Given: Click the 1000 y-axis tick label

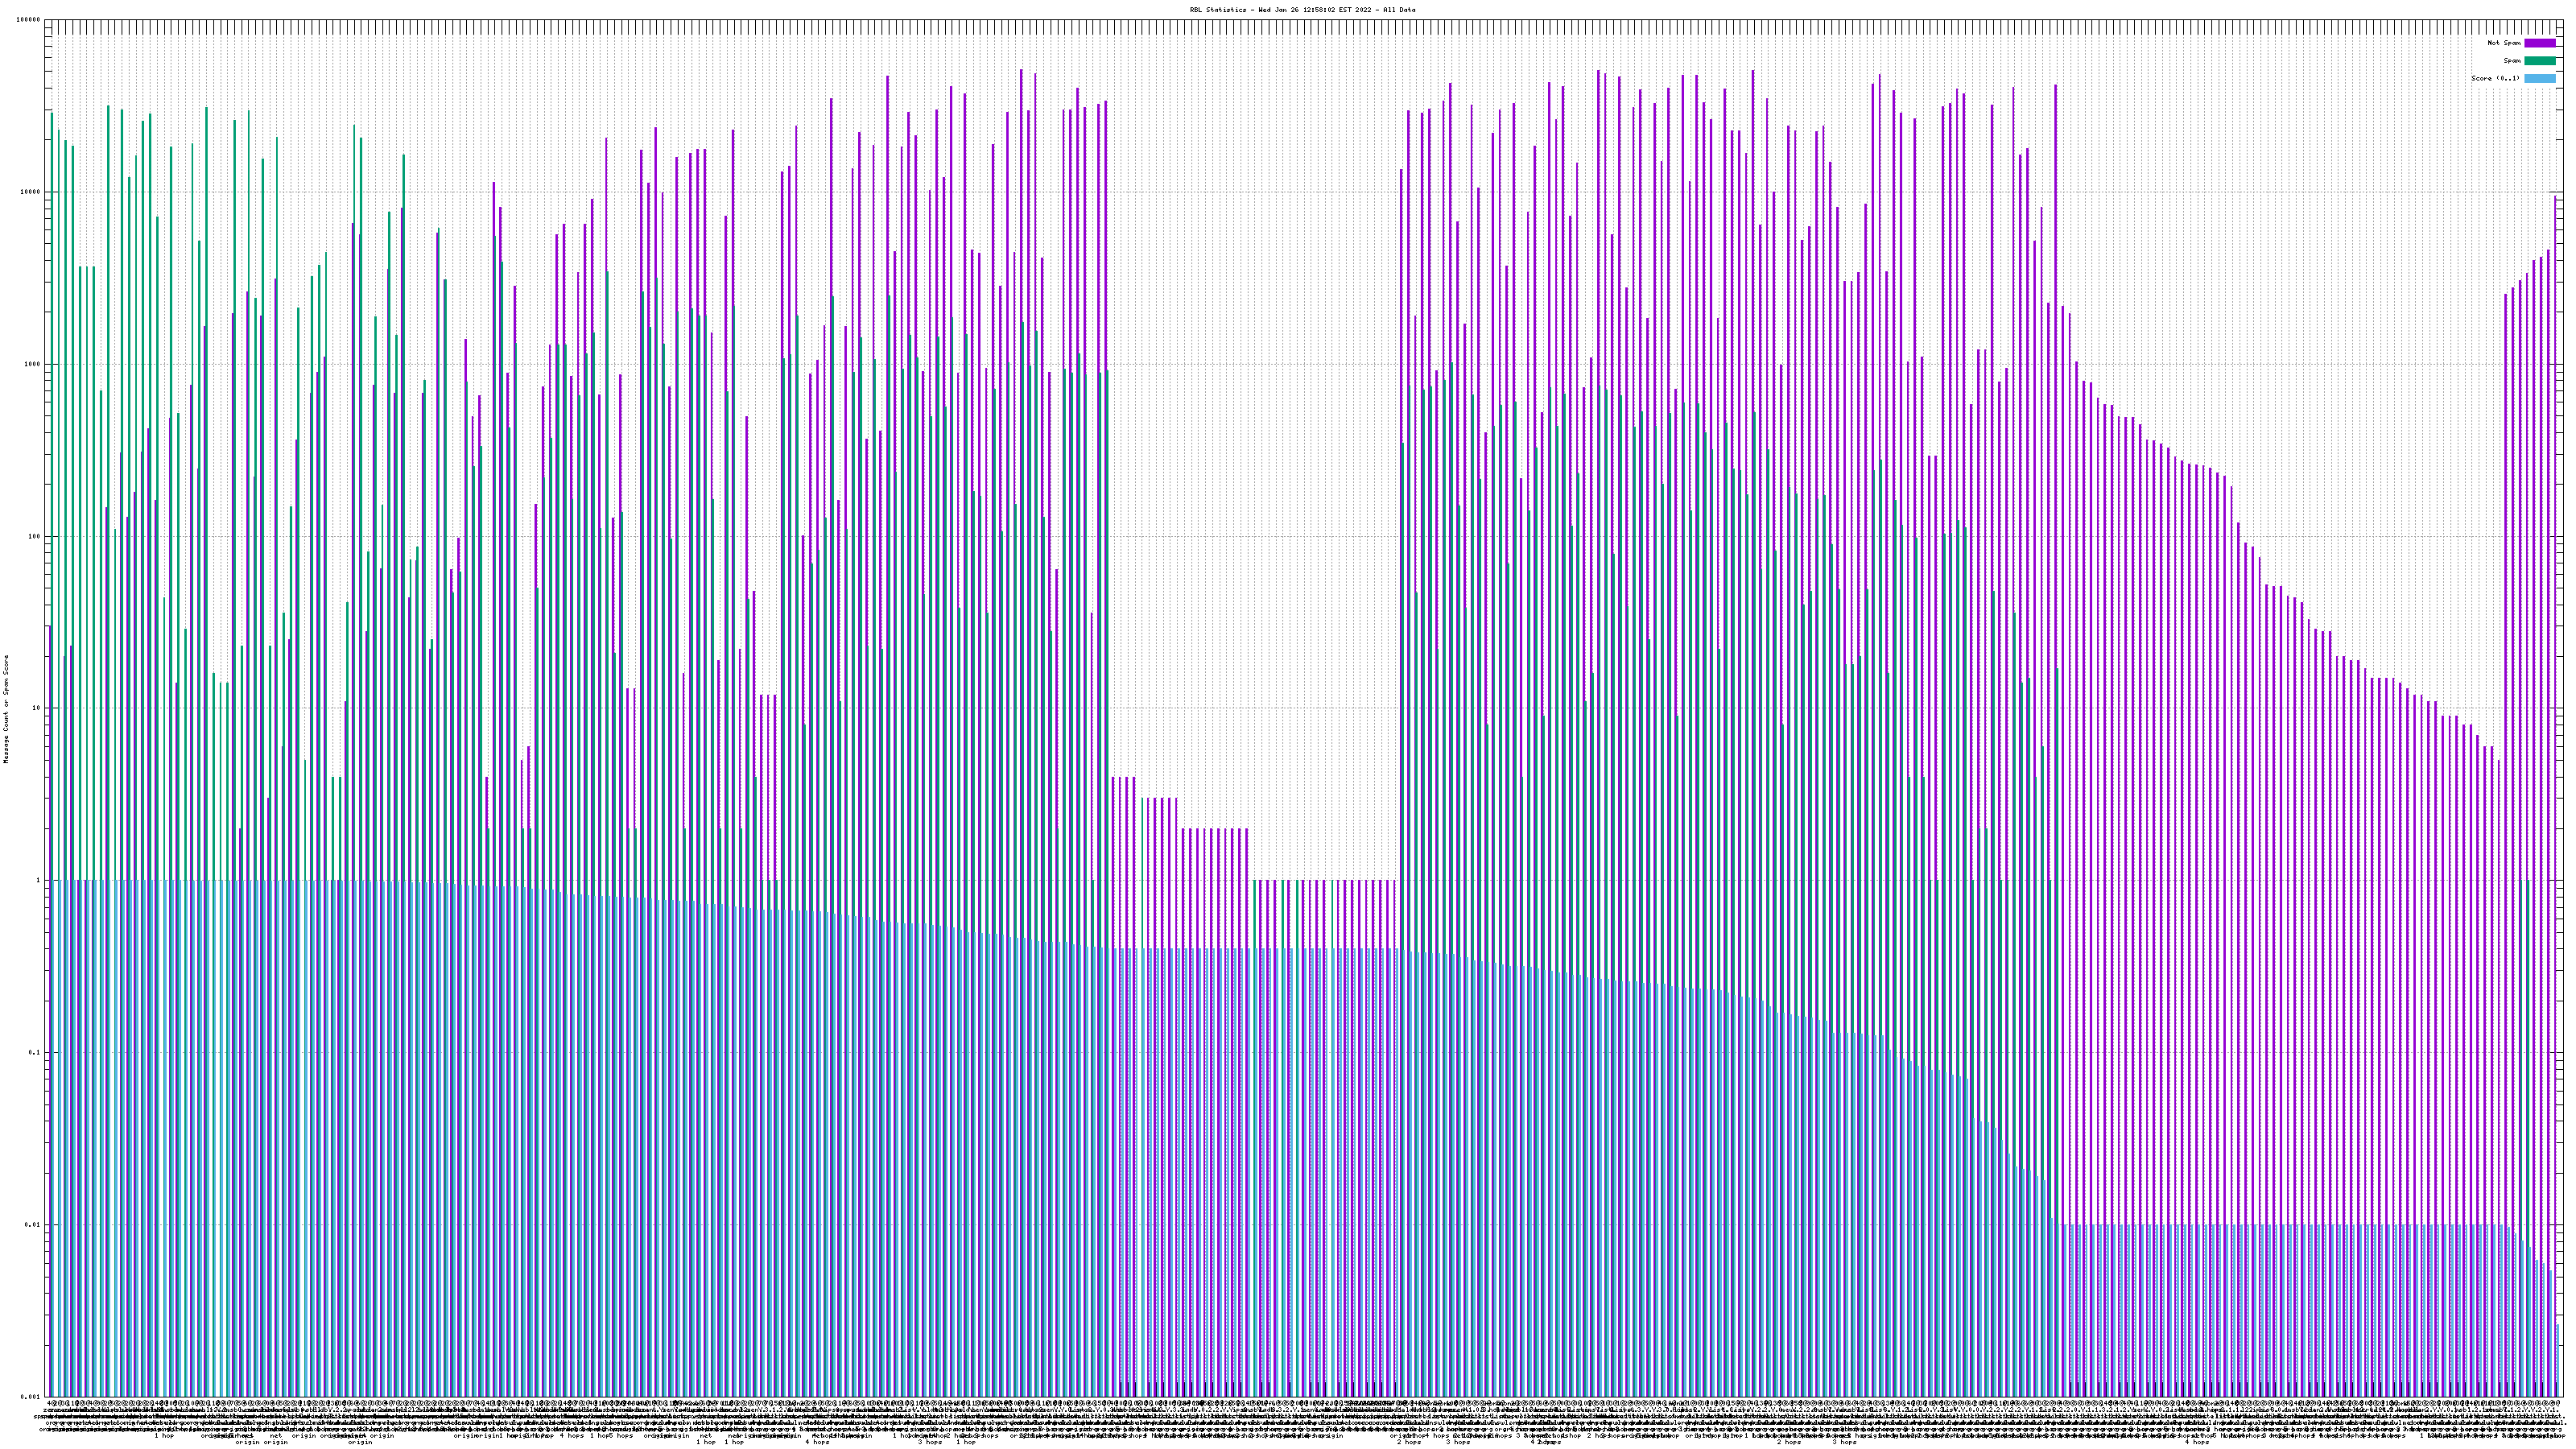Looking at the screenshot, I should click(33, 364).
